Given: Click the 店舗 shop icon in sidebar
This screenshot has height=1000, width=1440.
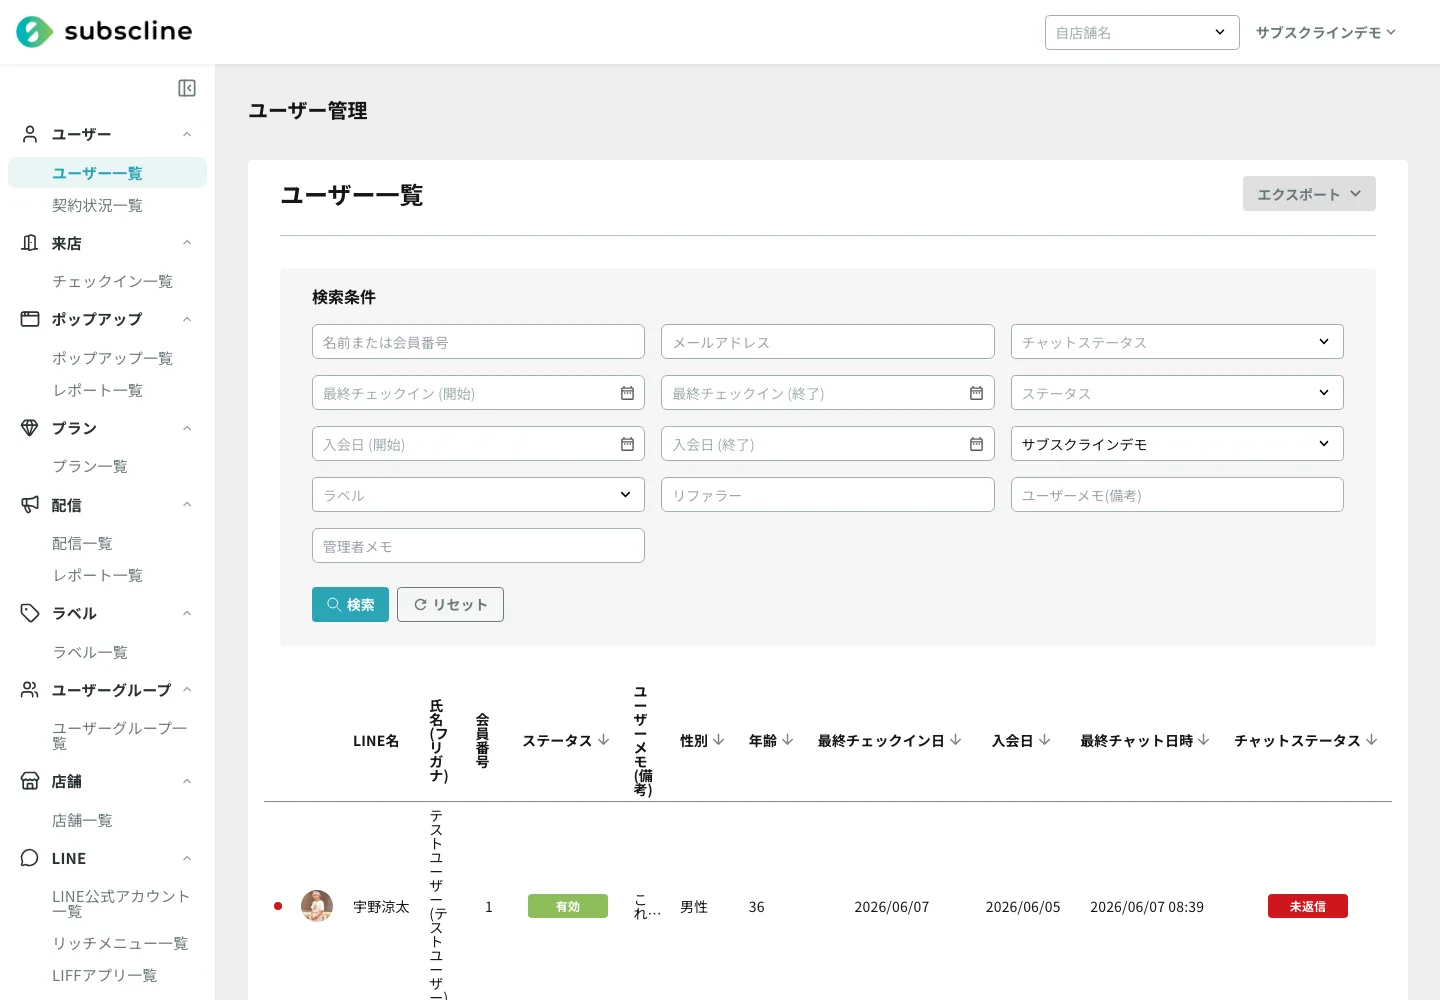Looking at the screenshot, I should (30, 781).
